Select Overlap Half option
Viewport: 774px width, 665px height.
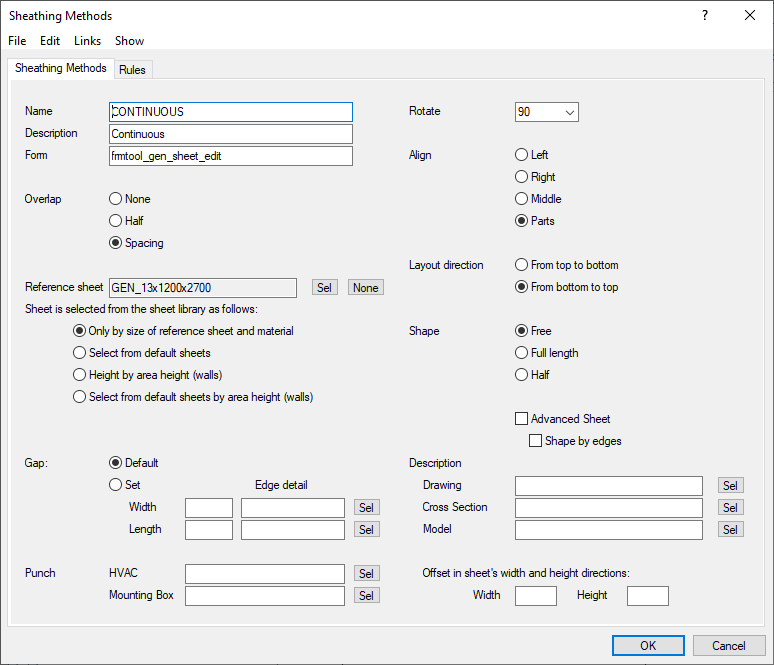116,221
